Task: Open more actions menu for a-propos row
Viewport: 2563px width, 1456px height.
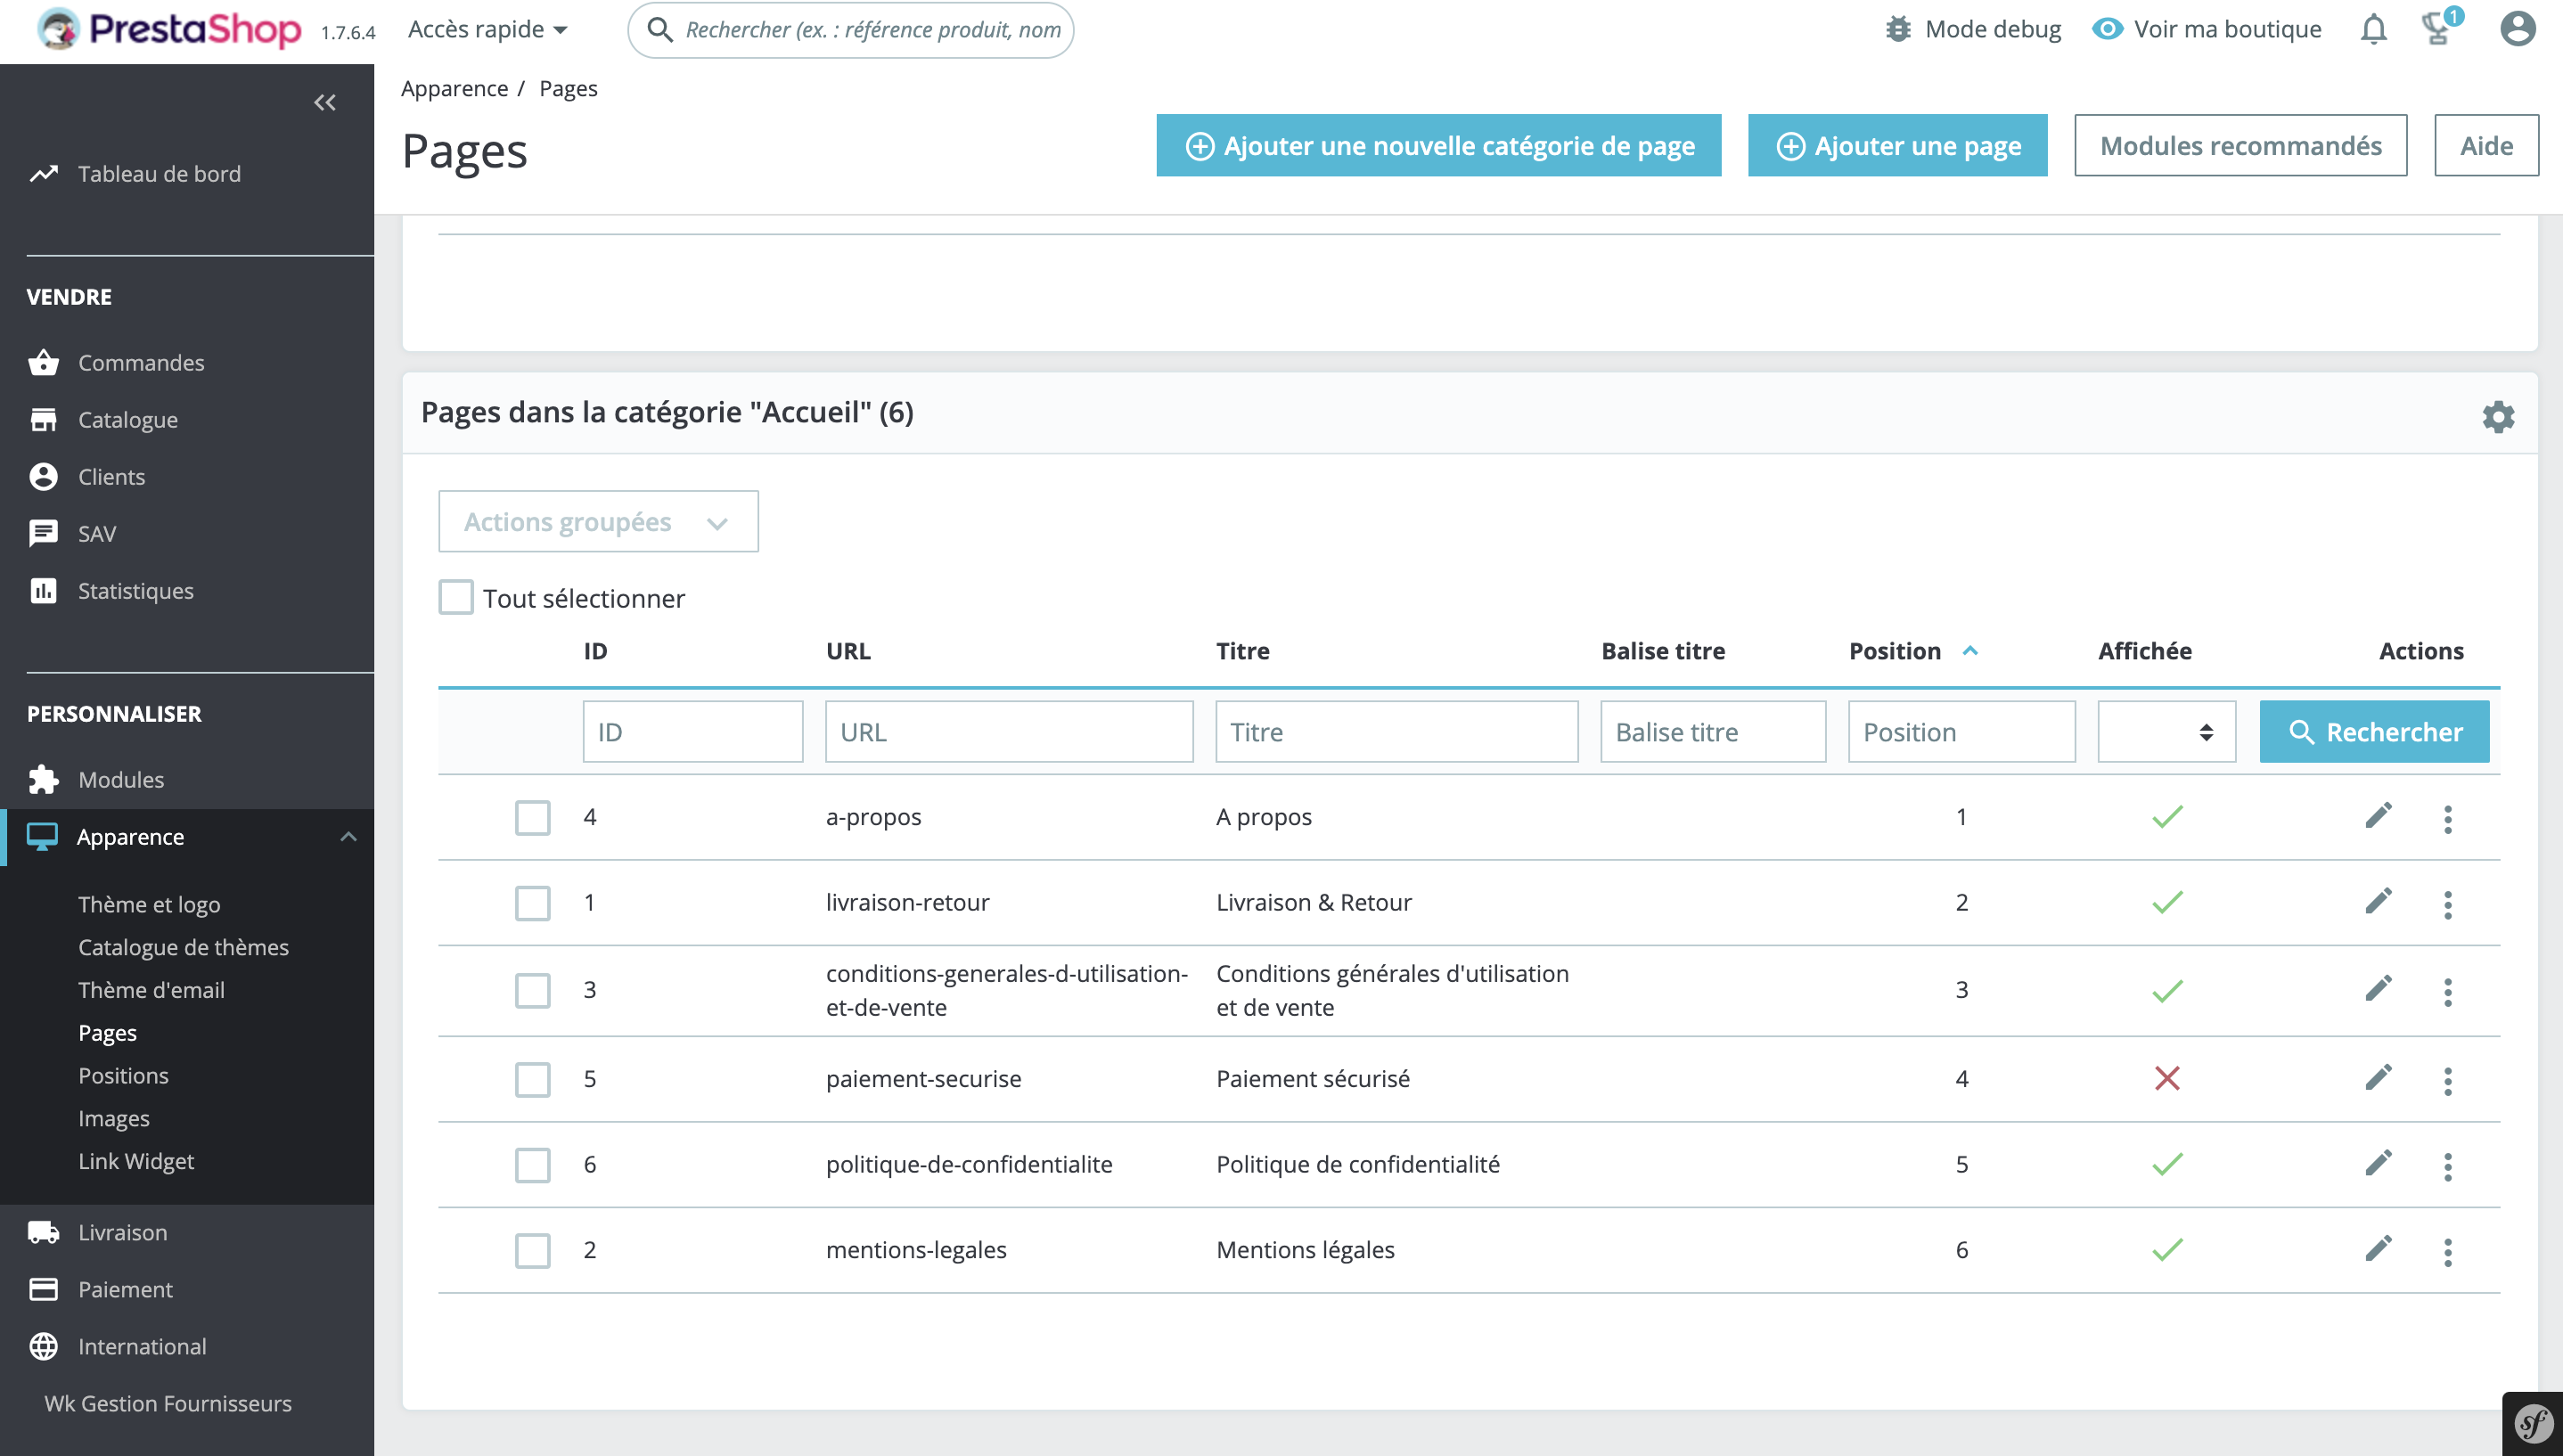Action: 2448,819
